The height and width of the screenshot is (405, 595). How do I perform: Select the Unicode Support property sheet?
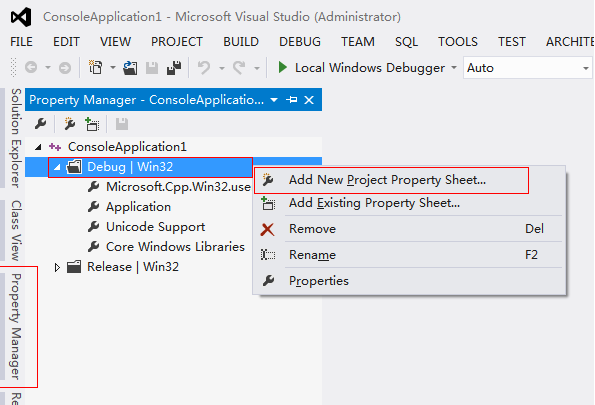point(155,227)
